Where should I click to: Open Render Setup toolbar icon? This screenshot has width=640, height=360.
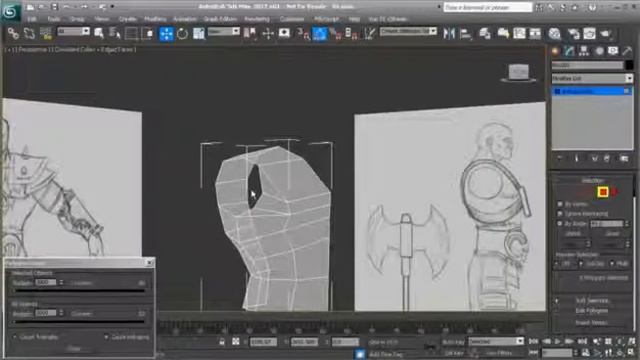tap(573, 33)
